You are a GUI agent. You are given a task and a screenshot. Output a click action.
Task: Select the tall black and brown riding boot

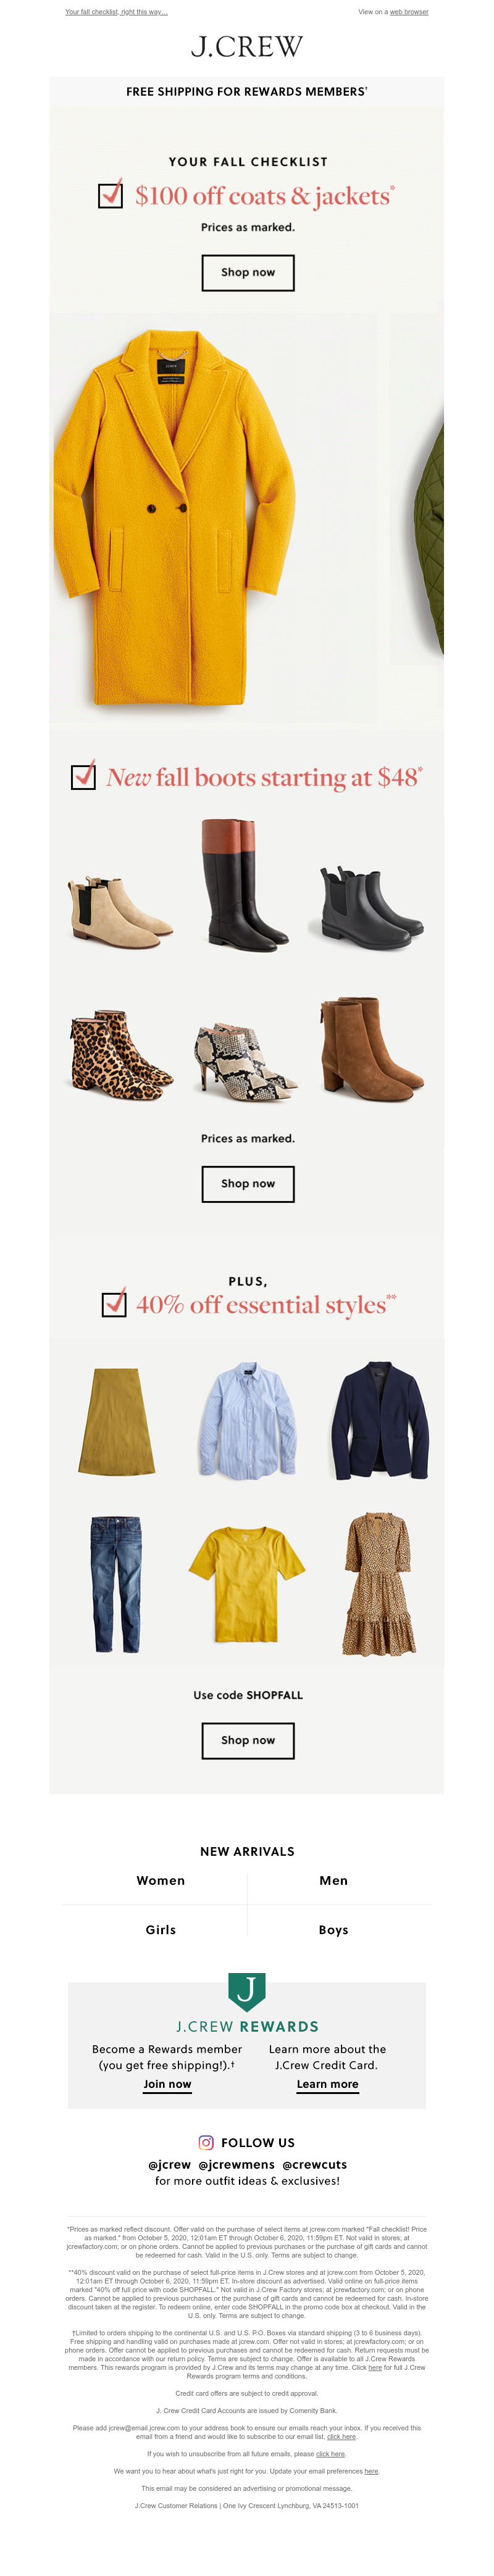246,883
